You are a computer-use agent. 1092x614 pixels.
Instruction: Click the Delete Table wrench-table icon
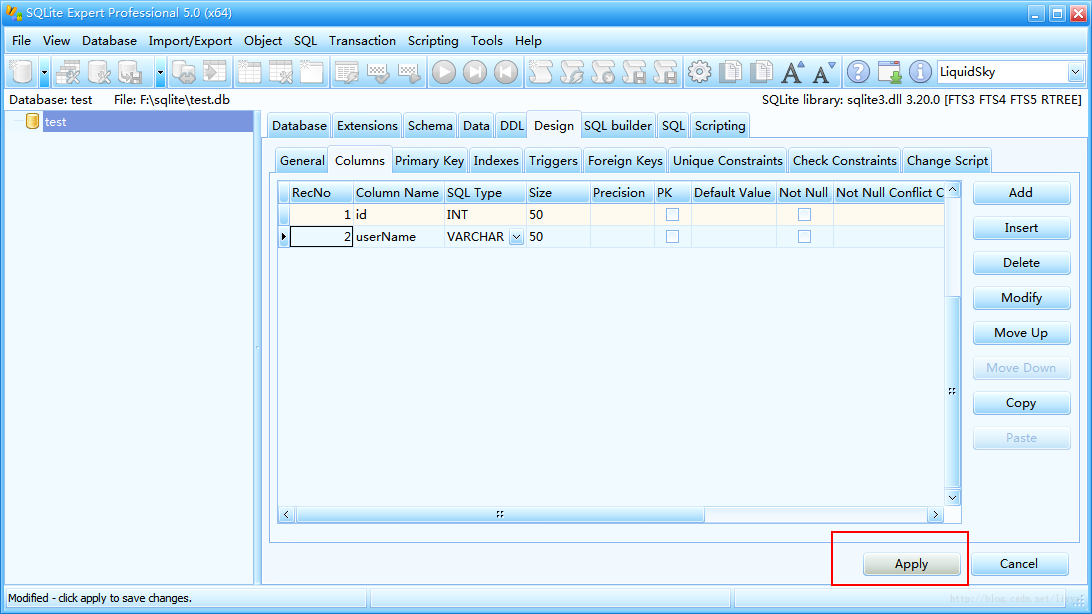click(280, 72)
